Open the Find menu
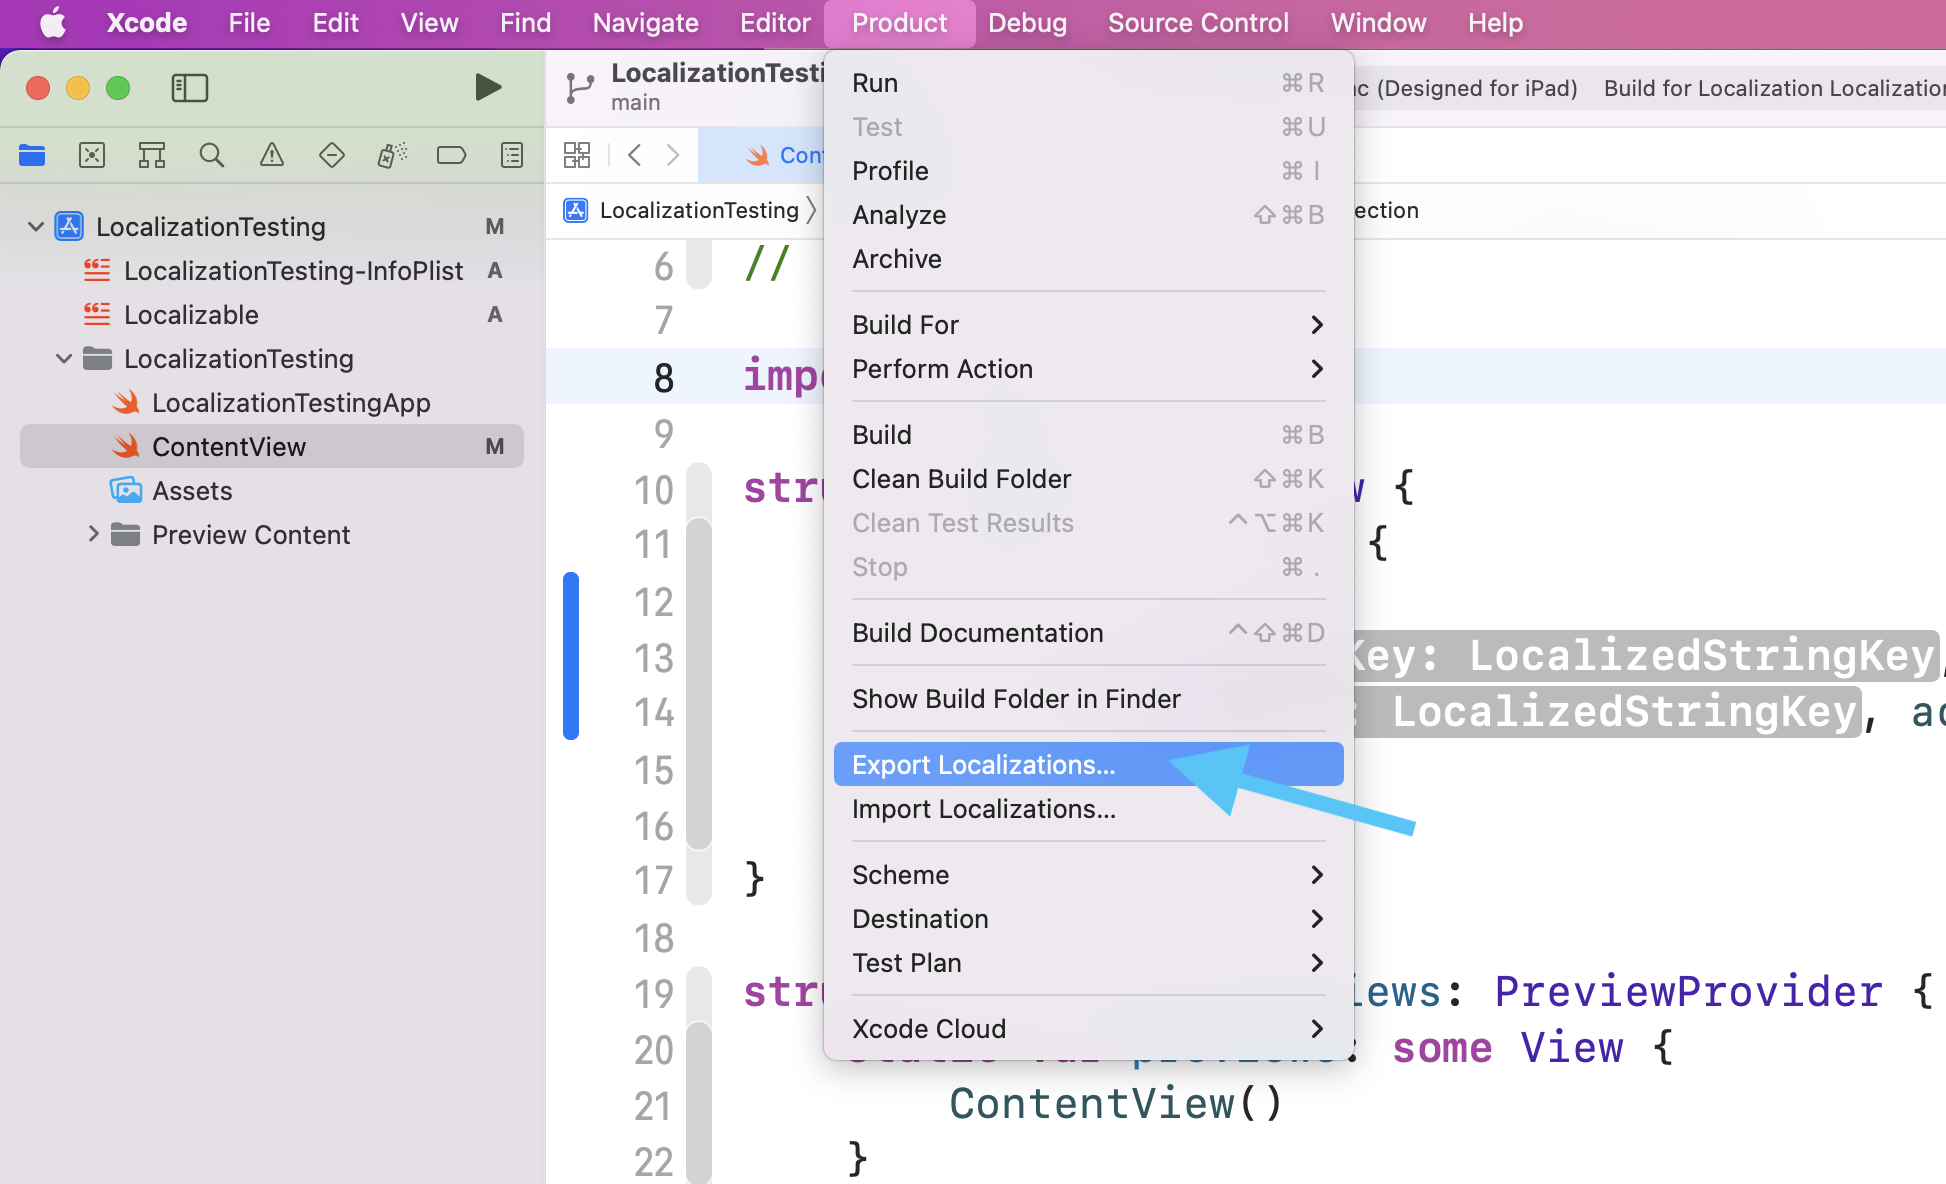The width and height of the screenshot is (1946, 1184). click(x=525, y=22)
